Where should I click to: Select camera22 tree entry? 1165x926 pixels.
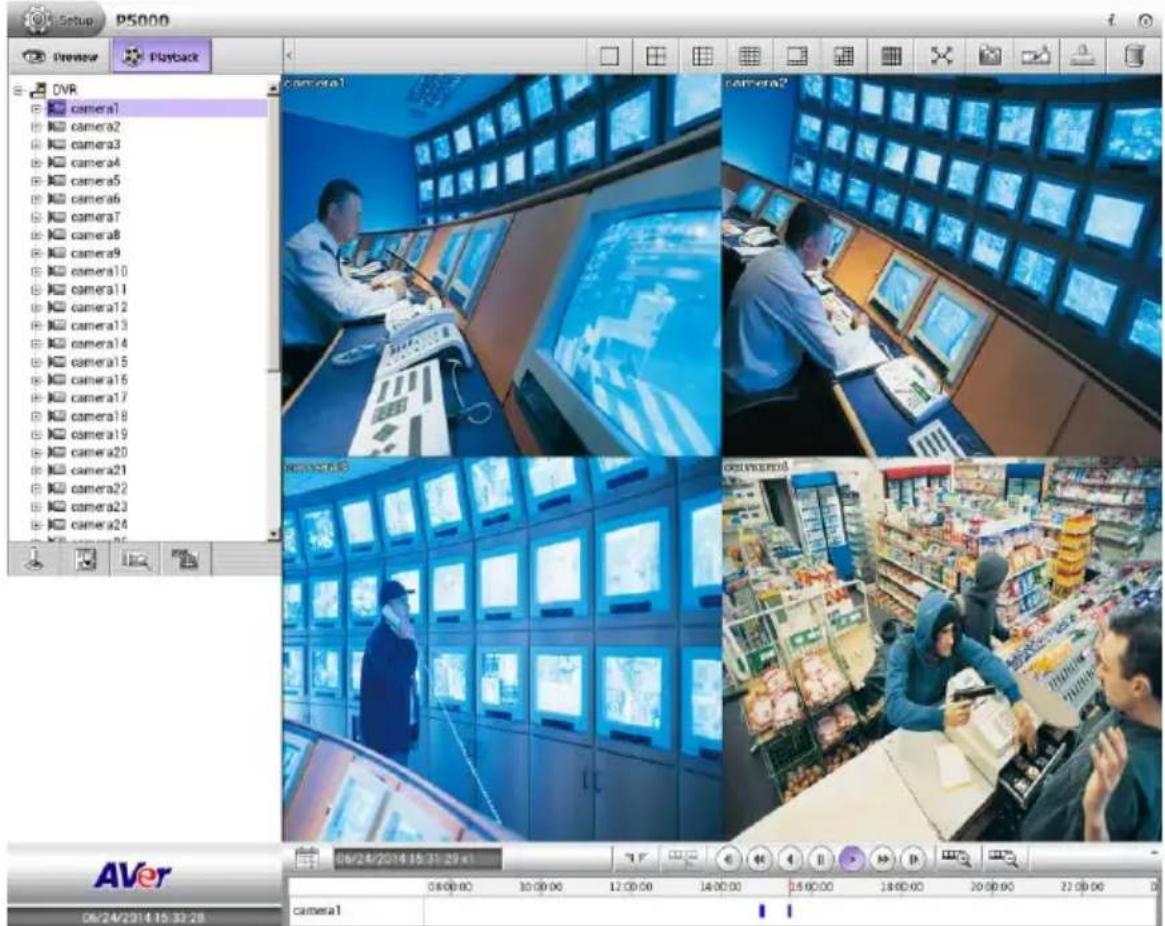tap(99, 489)
